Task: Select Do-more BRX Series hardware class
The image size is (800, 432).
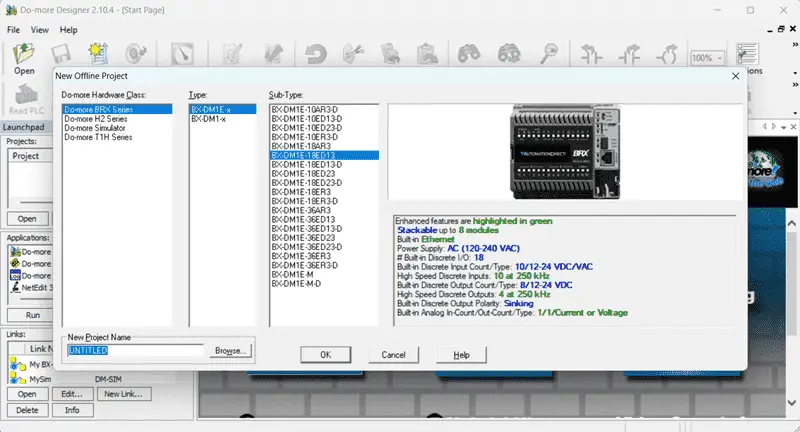Action: click(x=117, y=109)
